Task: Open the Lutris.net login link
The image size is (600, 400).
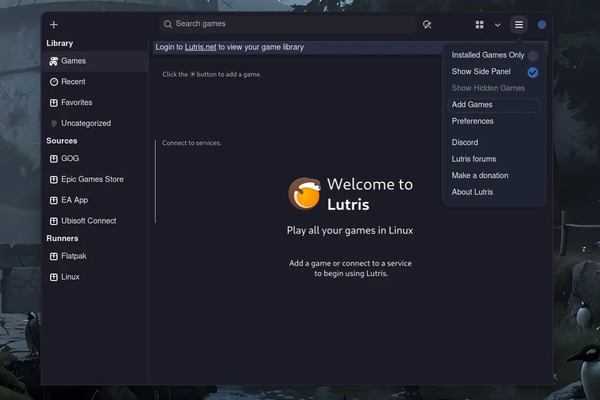Action: (x=201, y=47)
